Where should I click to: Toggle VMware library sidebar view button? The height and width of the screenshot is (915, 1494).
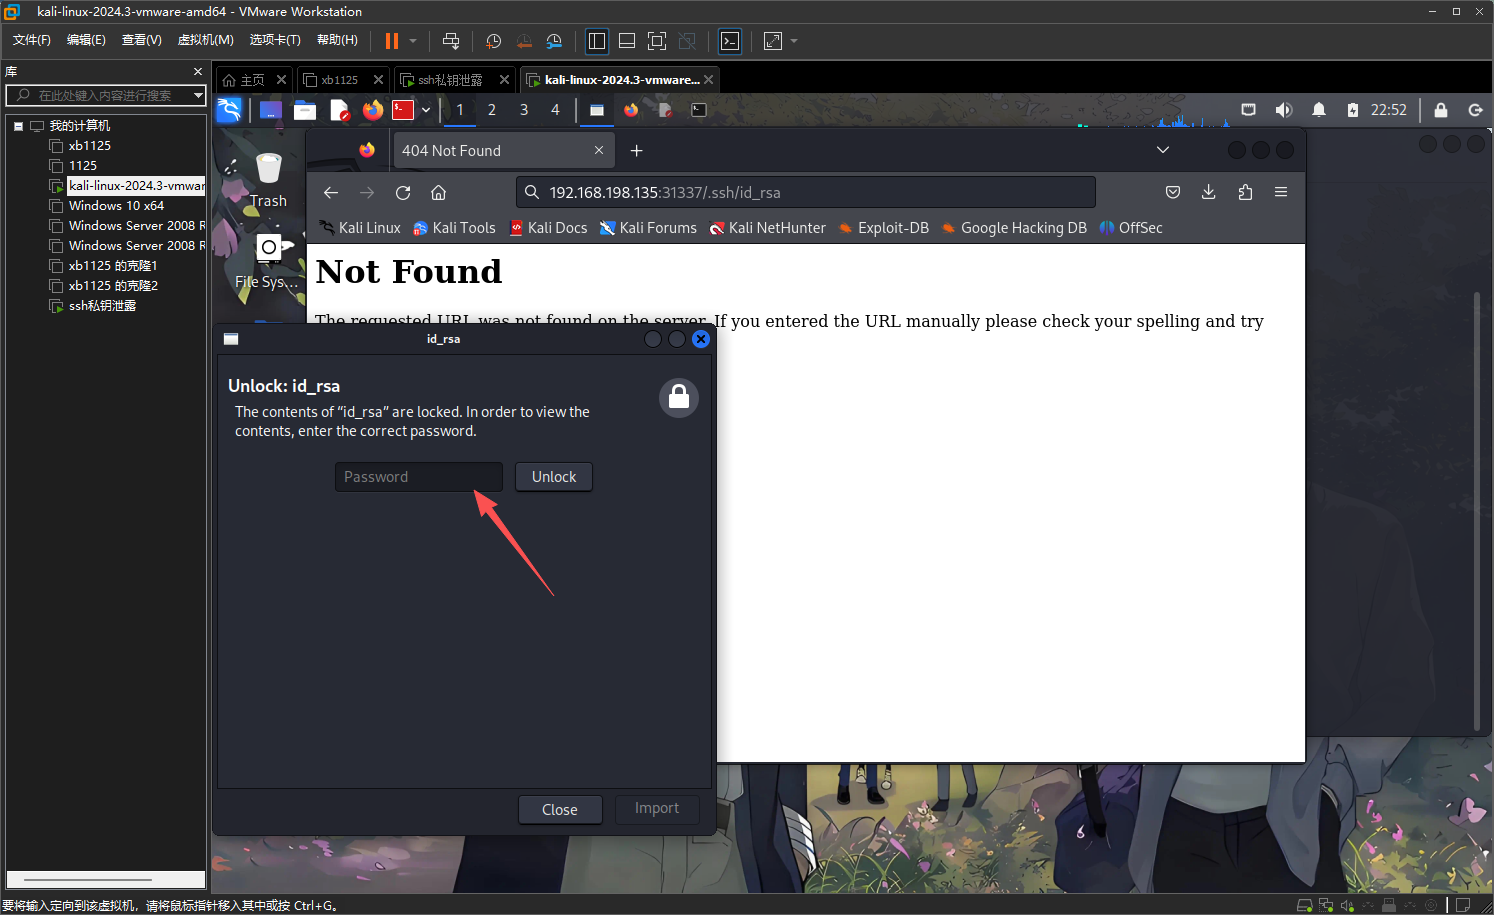[597, 41]
